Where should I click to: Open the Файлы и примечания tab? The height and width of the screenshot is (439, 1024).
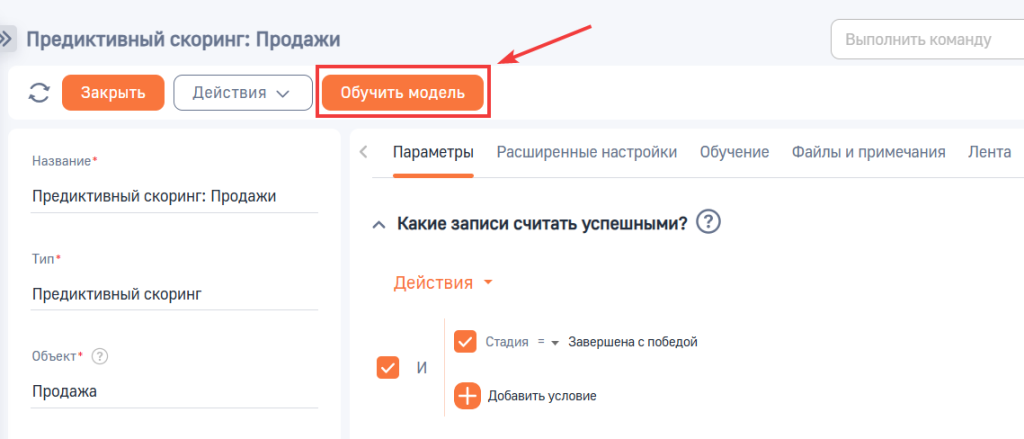(x=869, y=152)
